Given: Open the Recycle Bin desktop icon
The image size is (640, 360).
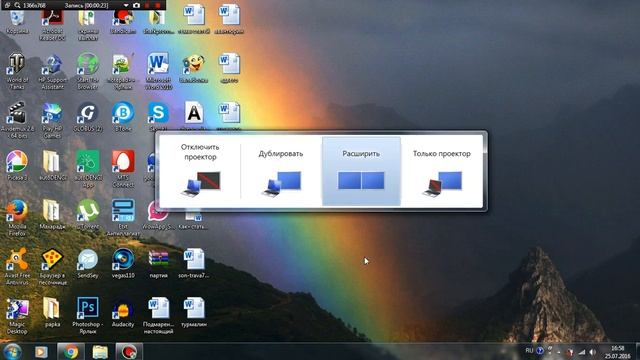Looking at the screenshot, I should 17,22.
